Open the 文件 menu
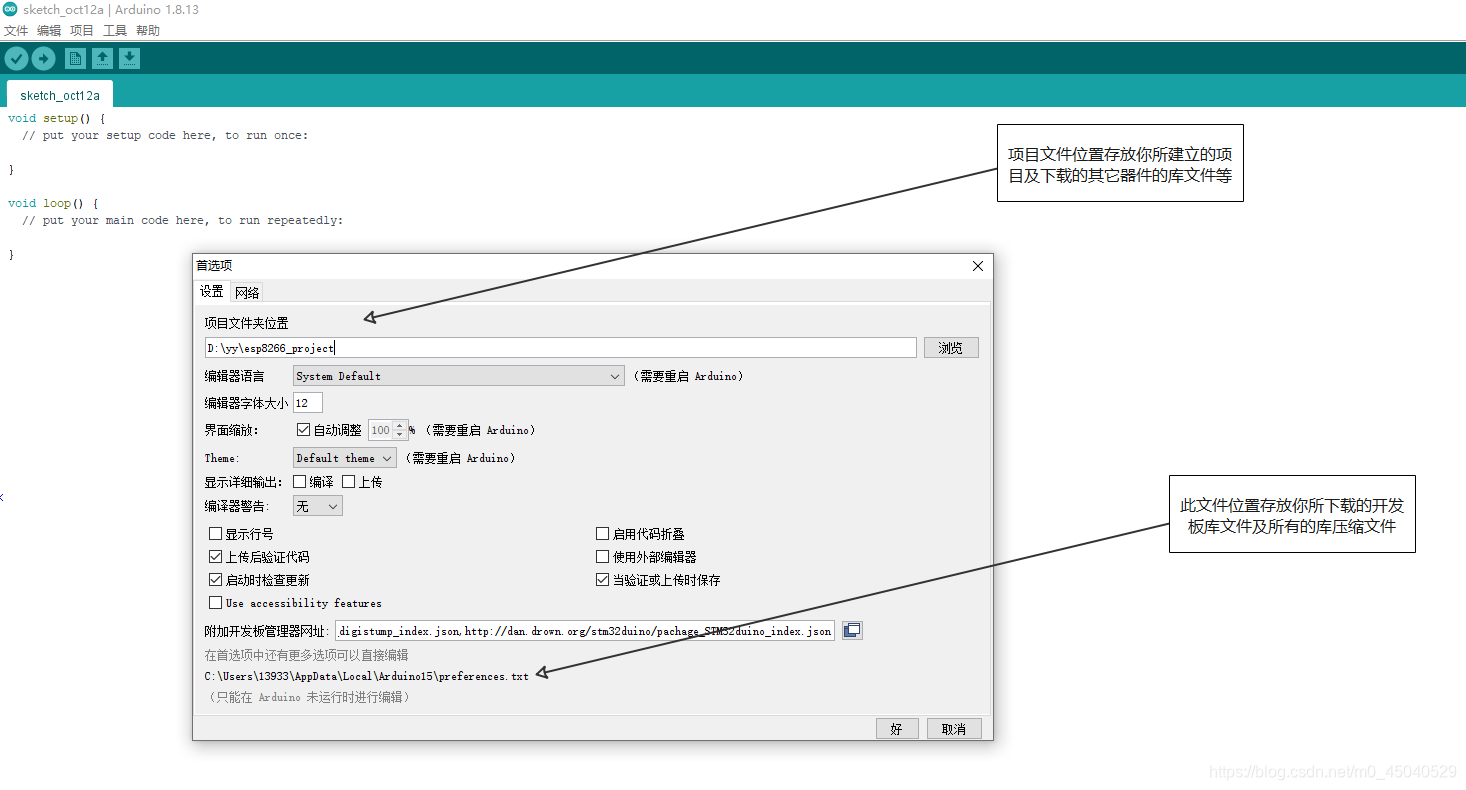Screen dimensions: 1466x790 [16, 31]
